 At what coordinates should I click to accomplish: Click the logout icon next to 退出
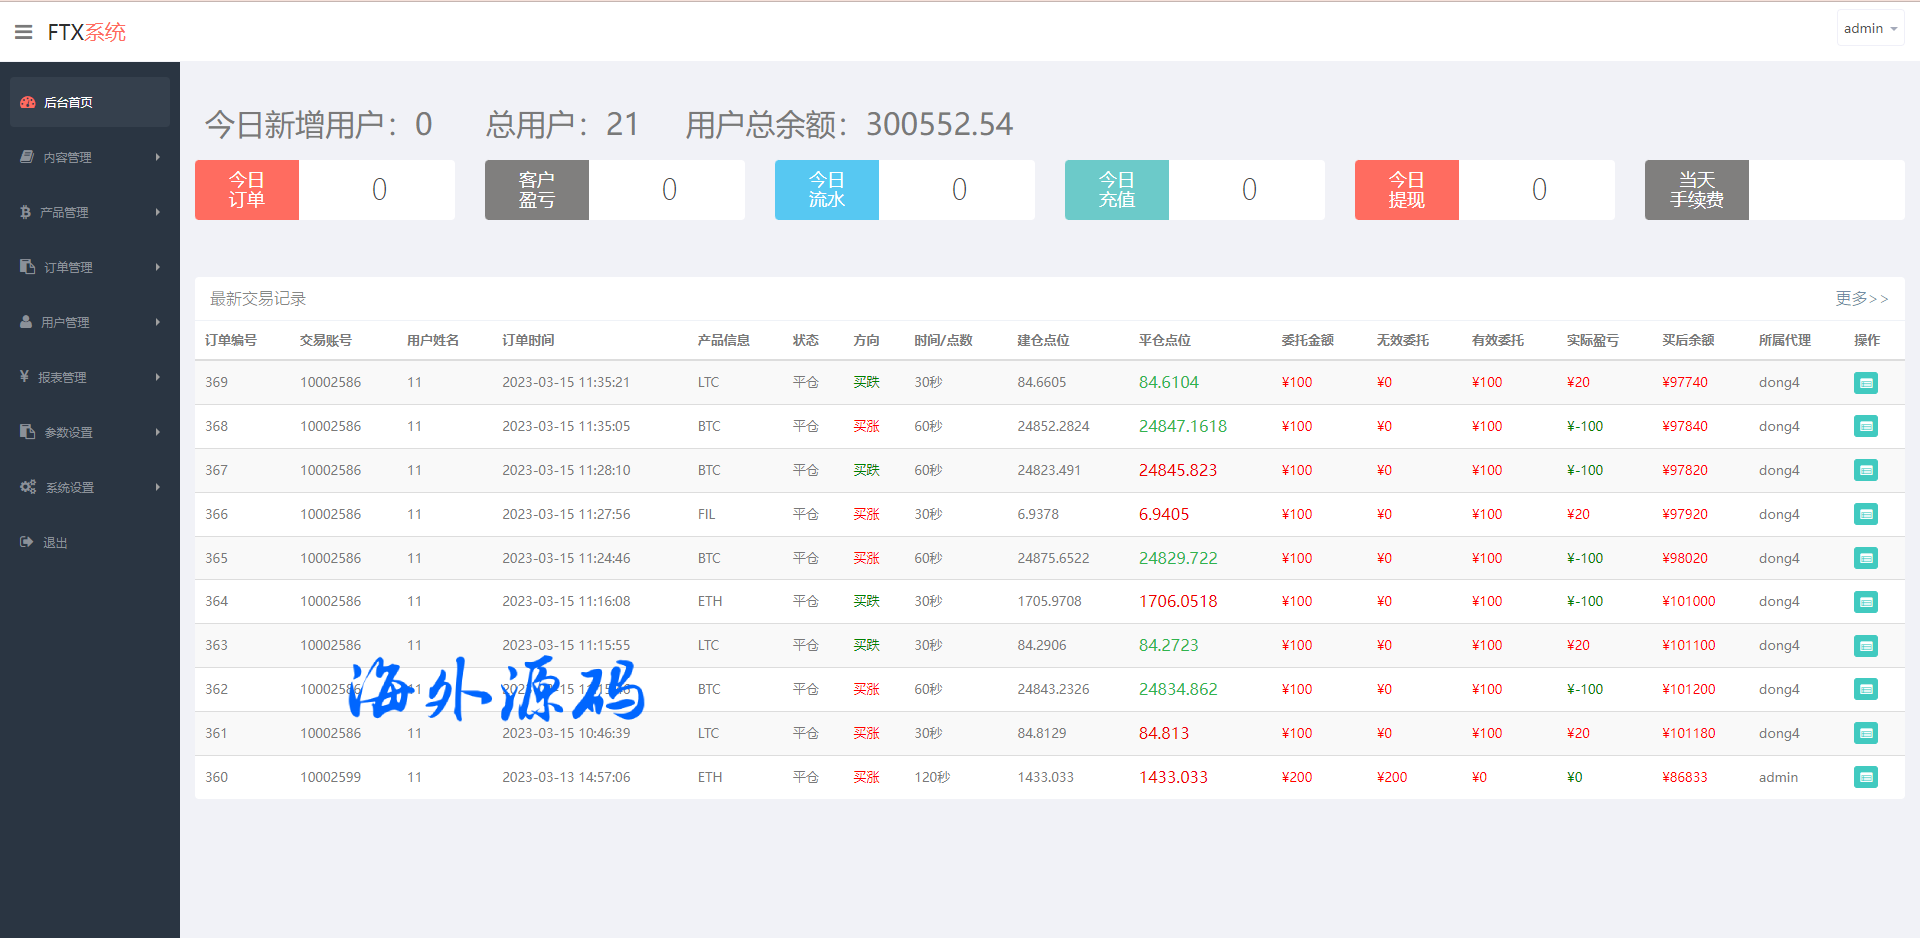pyautogui.click(x=27, y=542)
